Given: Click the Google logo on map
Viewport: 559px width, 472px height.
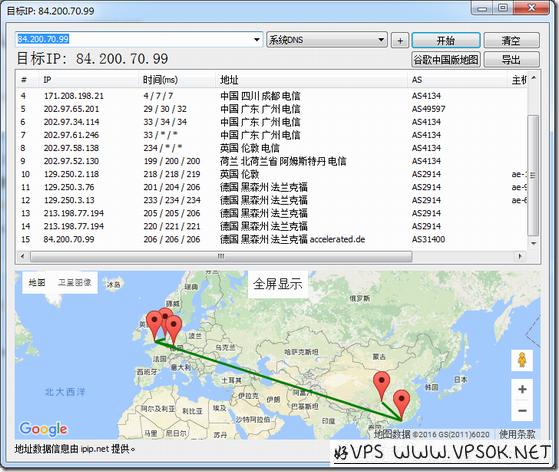Looking at the screenshot, I should (x=43, y=429).
